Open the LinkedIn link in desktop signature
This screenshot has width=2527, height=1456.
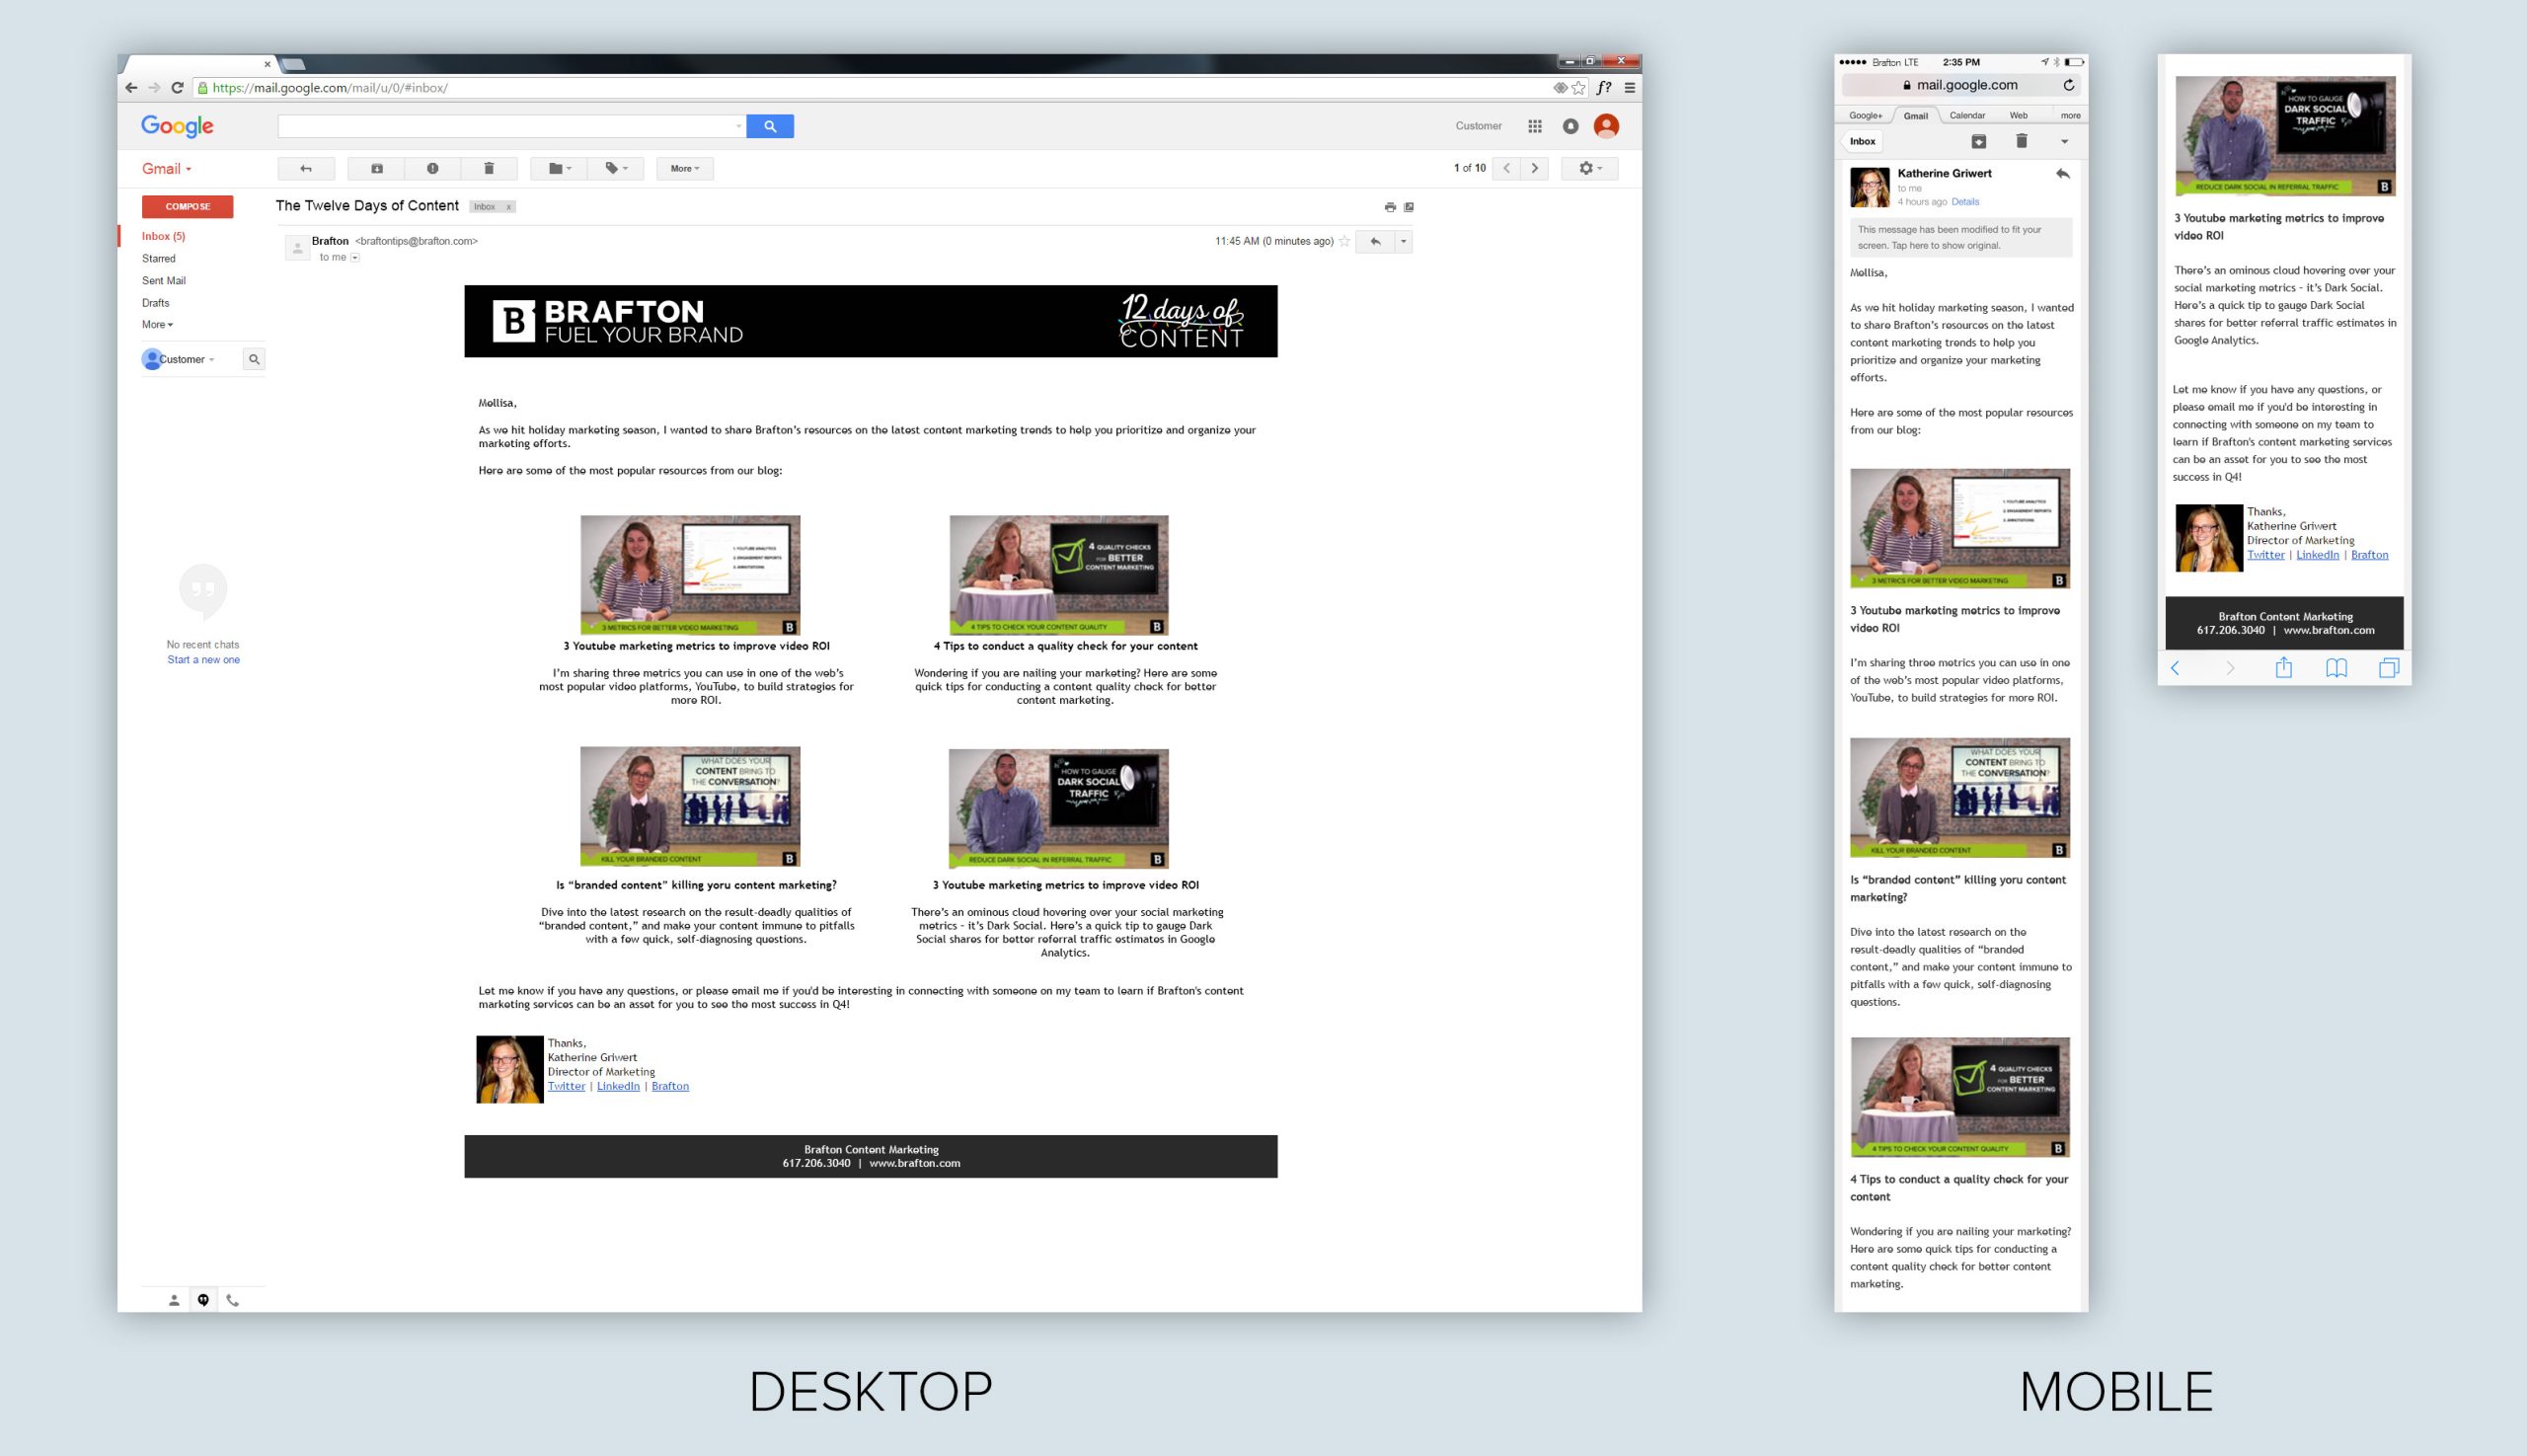618,1086
